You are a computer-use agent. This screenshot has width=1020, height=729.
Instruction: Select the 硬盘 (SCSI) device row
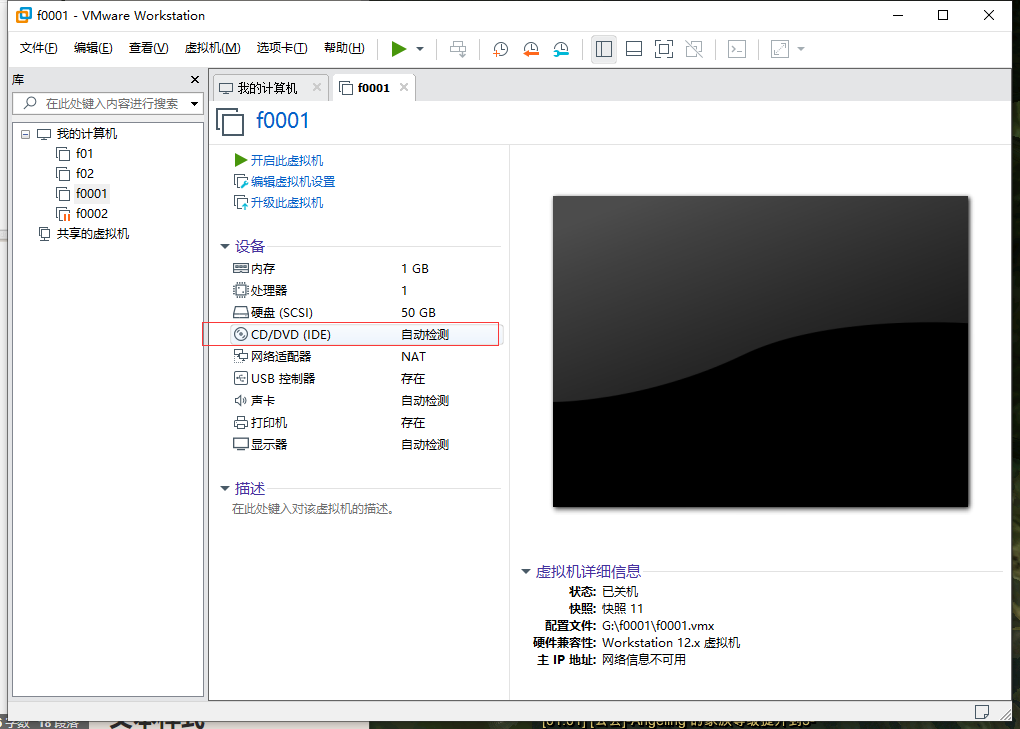[x=366, y=313]
